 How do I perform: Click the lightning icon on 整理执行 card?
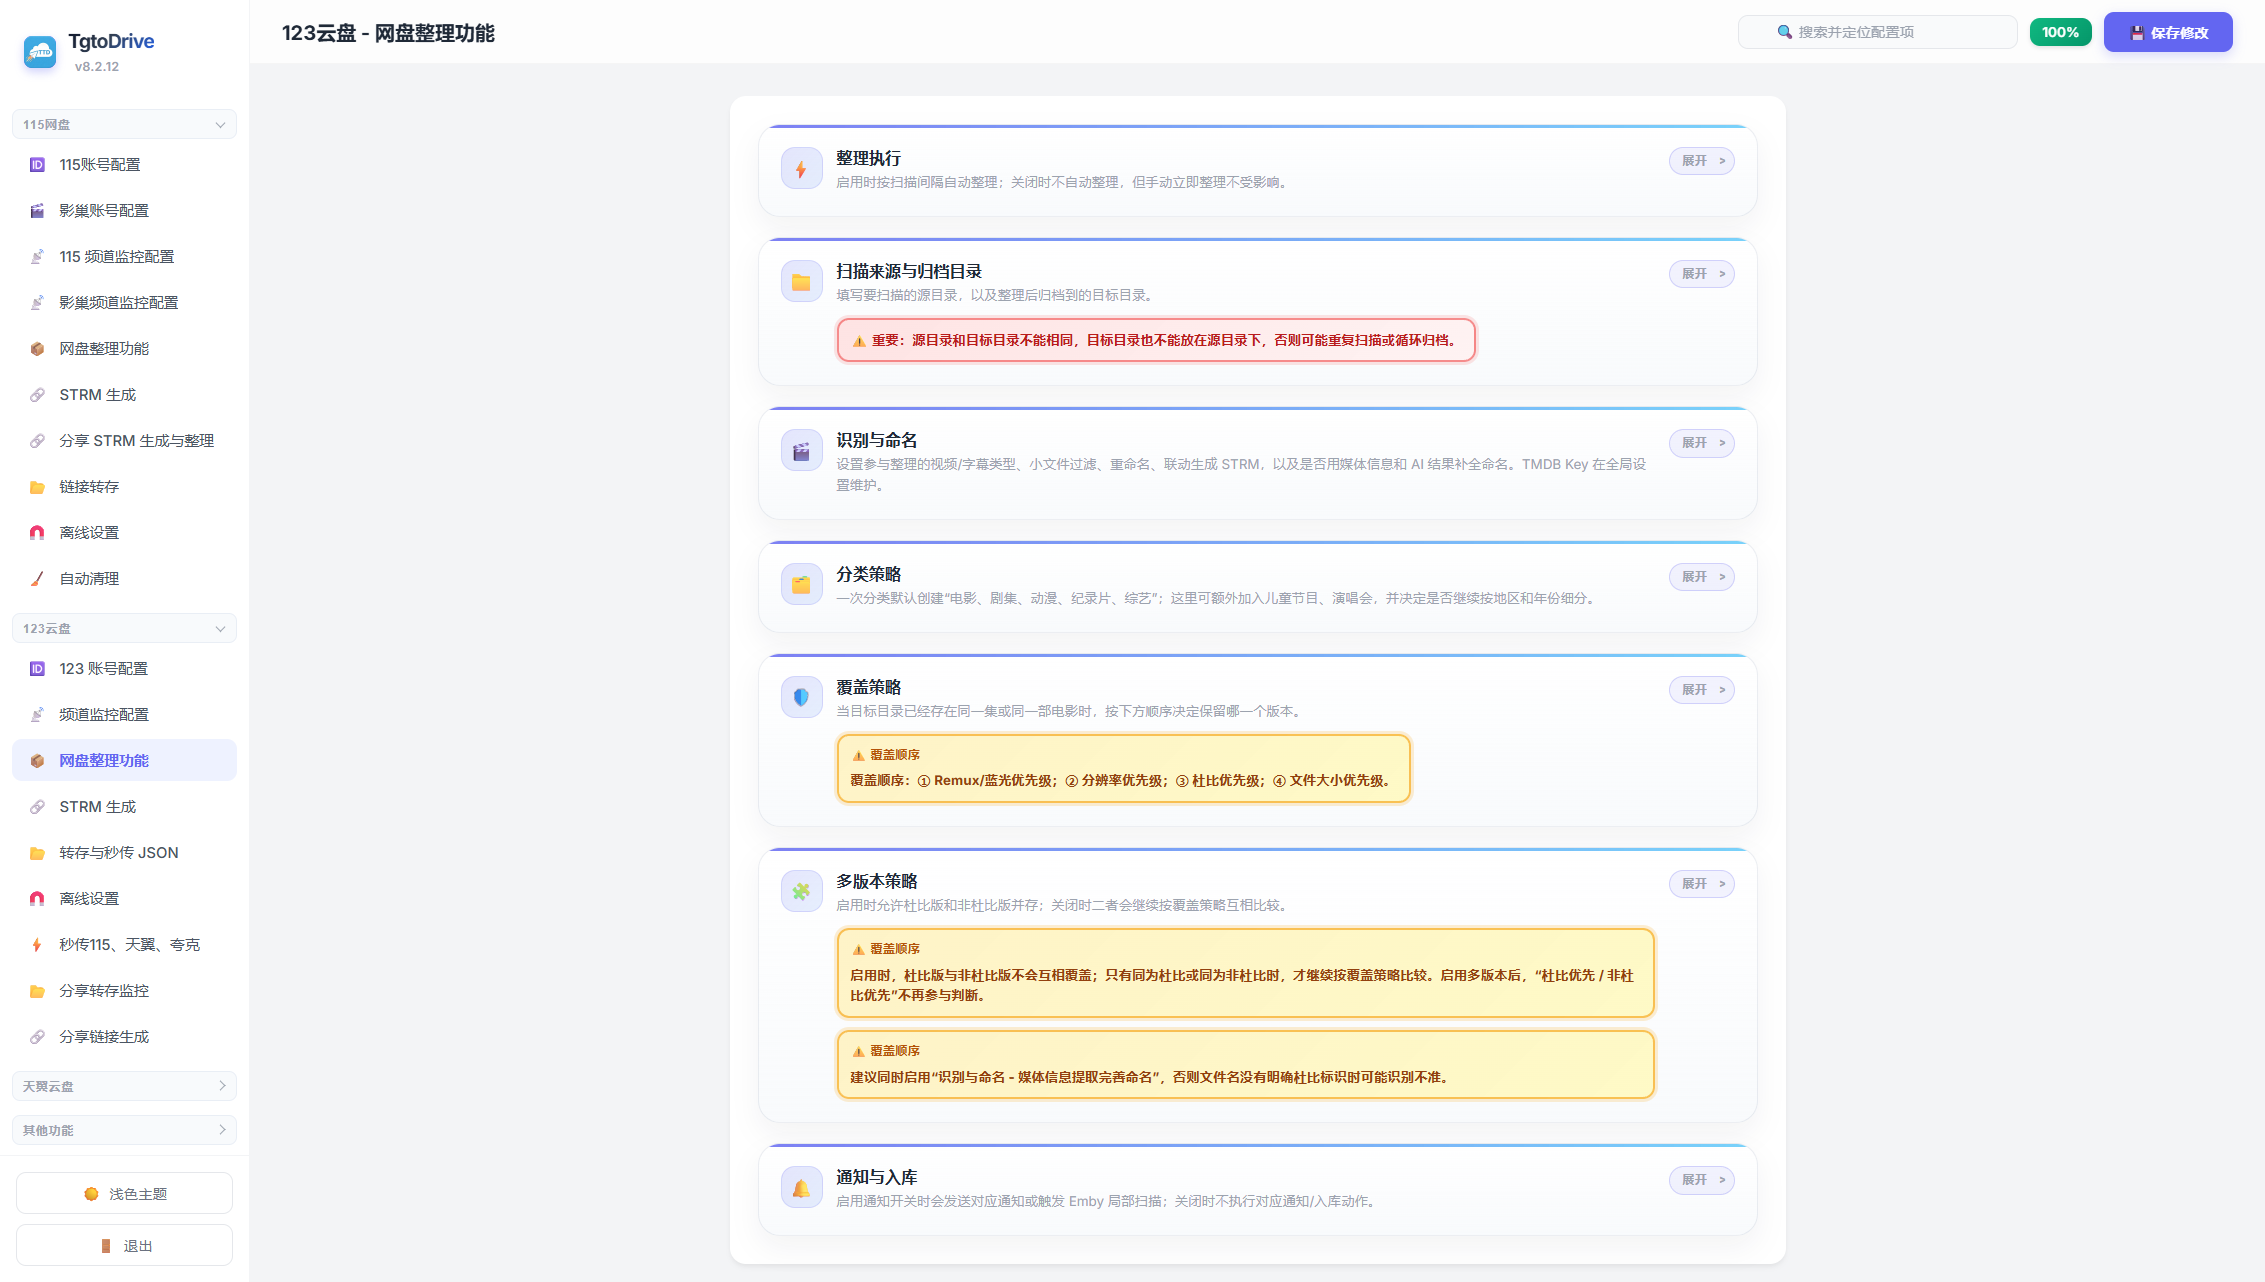point(801,169)
